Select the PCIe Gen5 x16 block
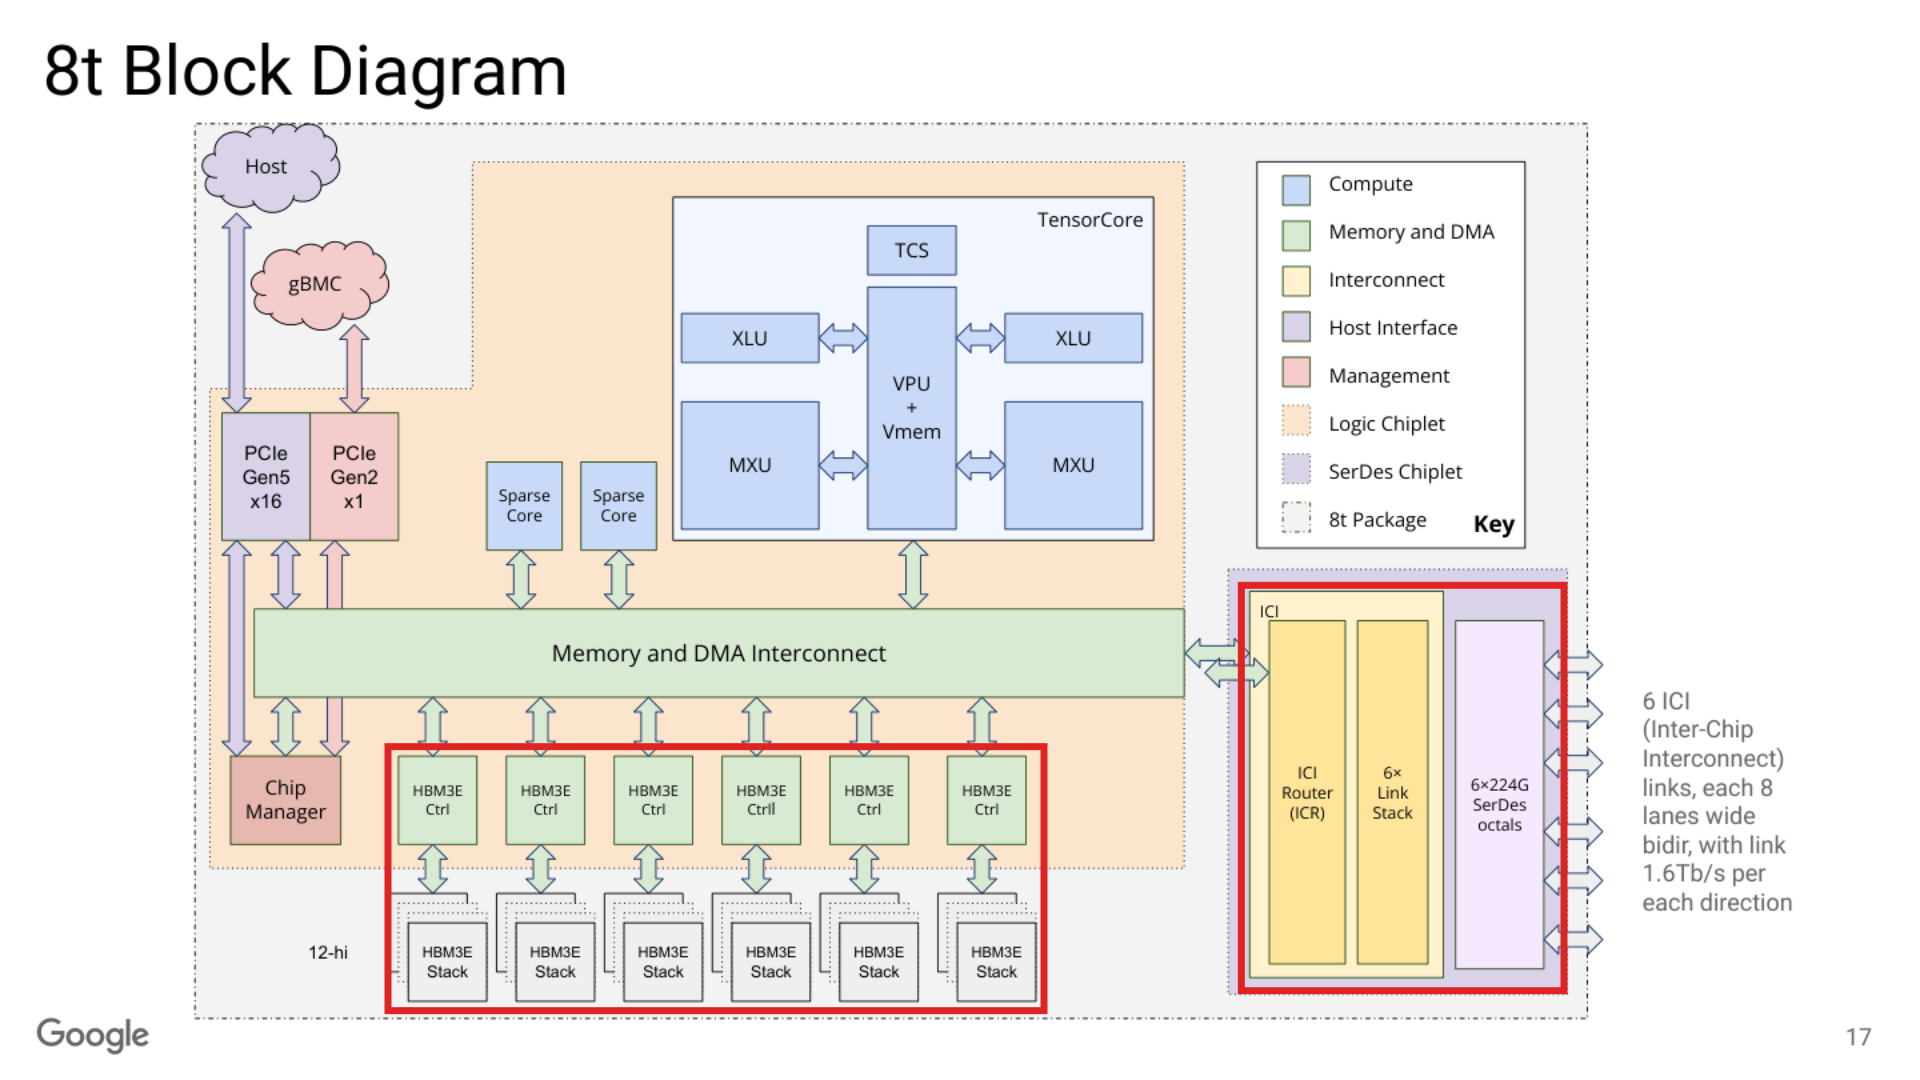Image resolution: width=1920 pixels, height=1080 pixels. [266, 477]
